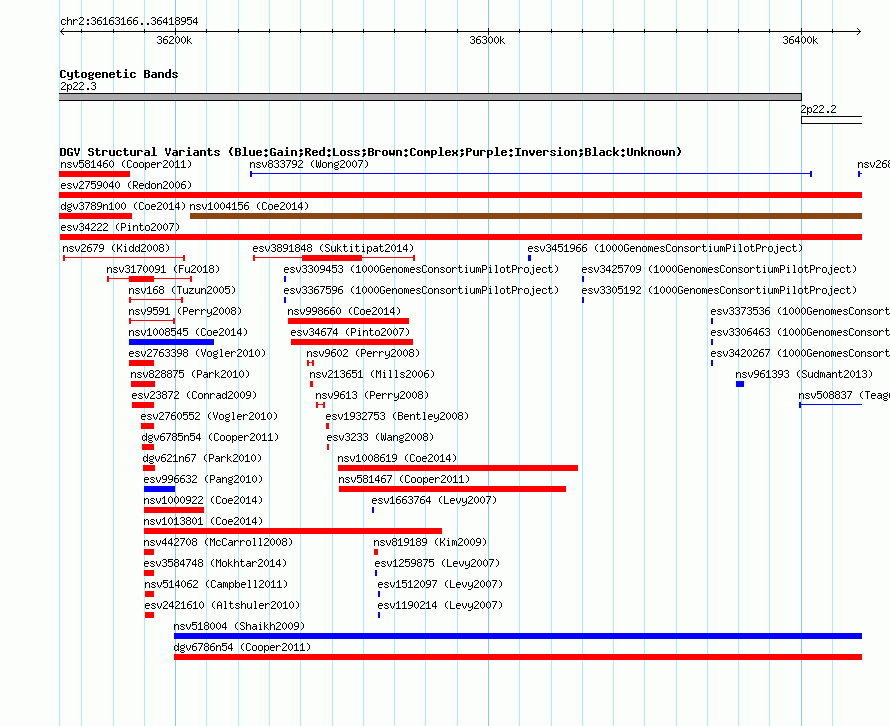The height and width of the screenshot is (726, 890).
Task: Click nsv9602 (Perry2008) label
Action: (x=363, y=354)
